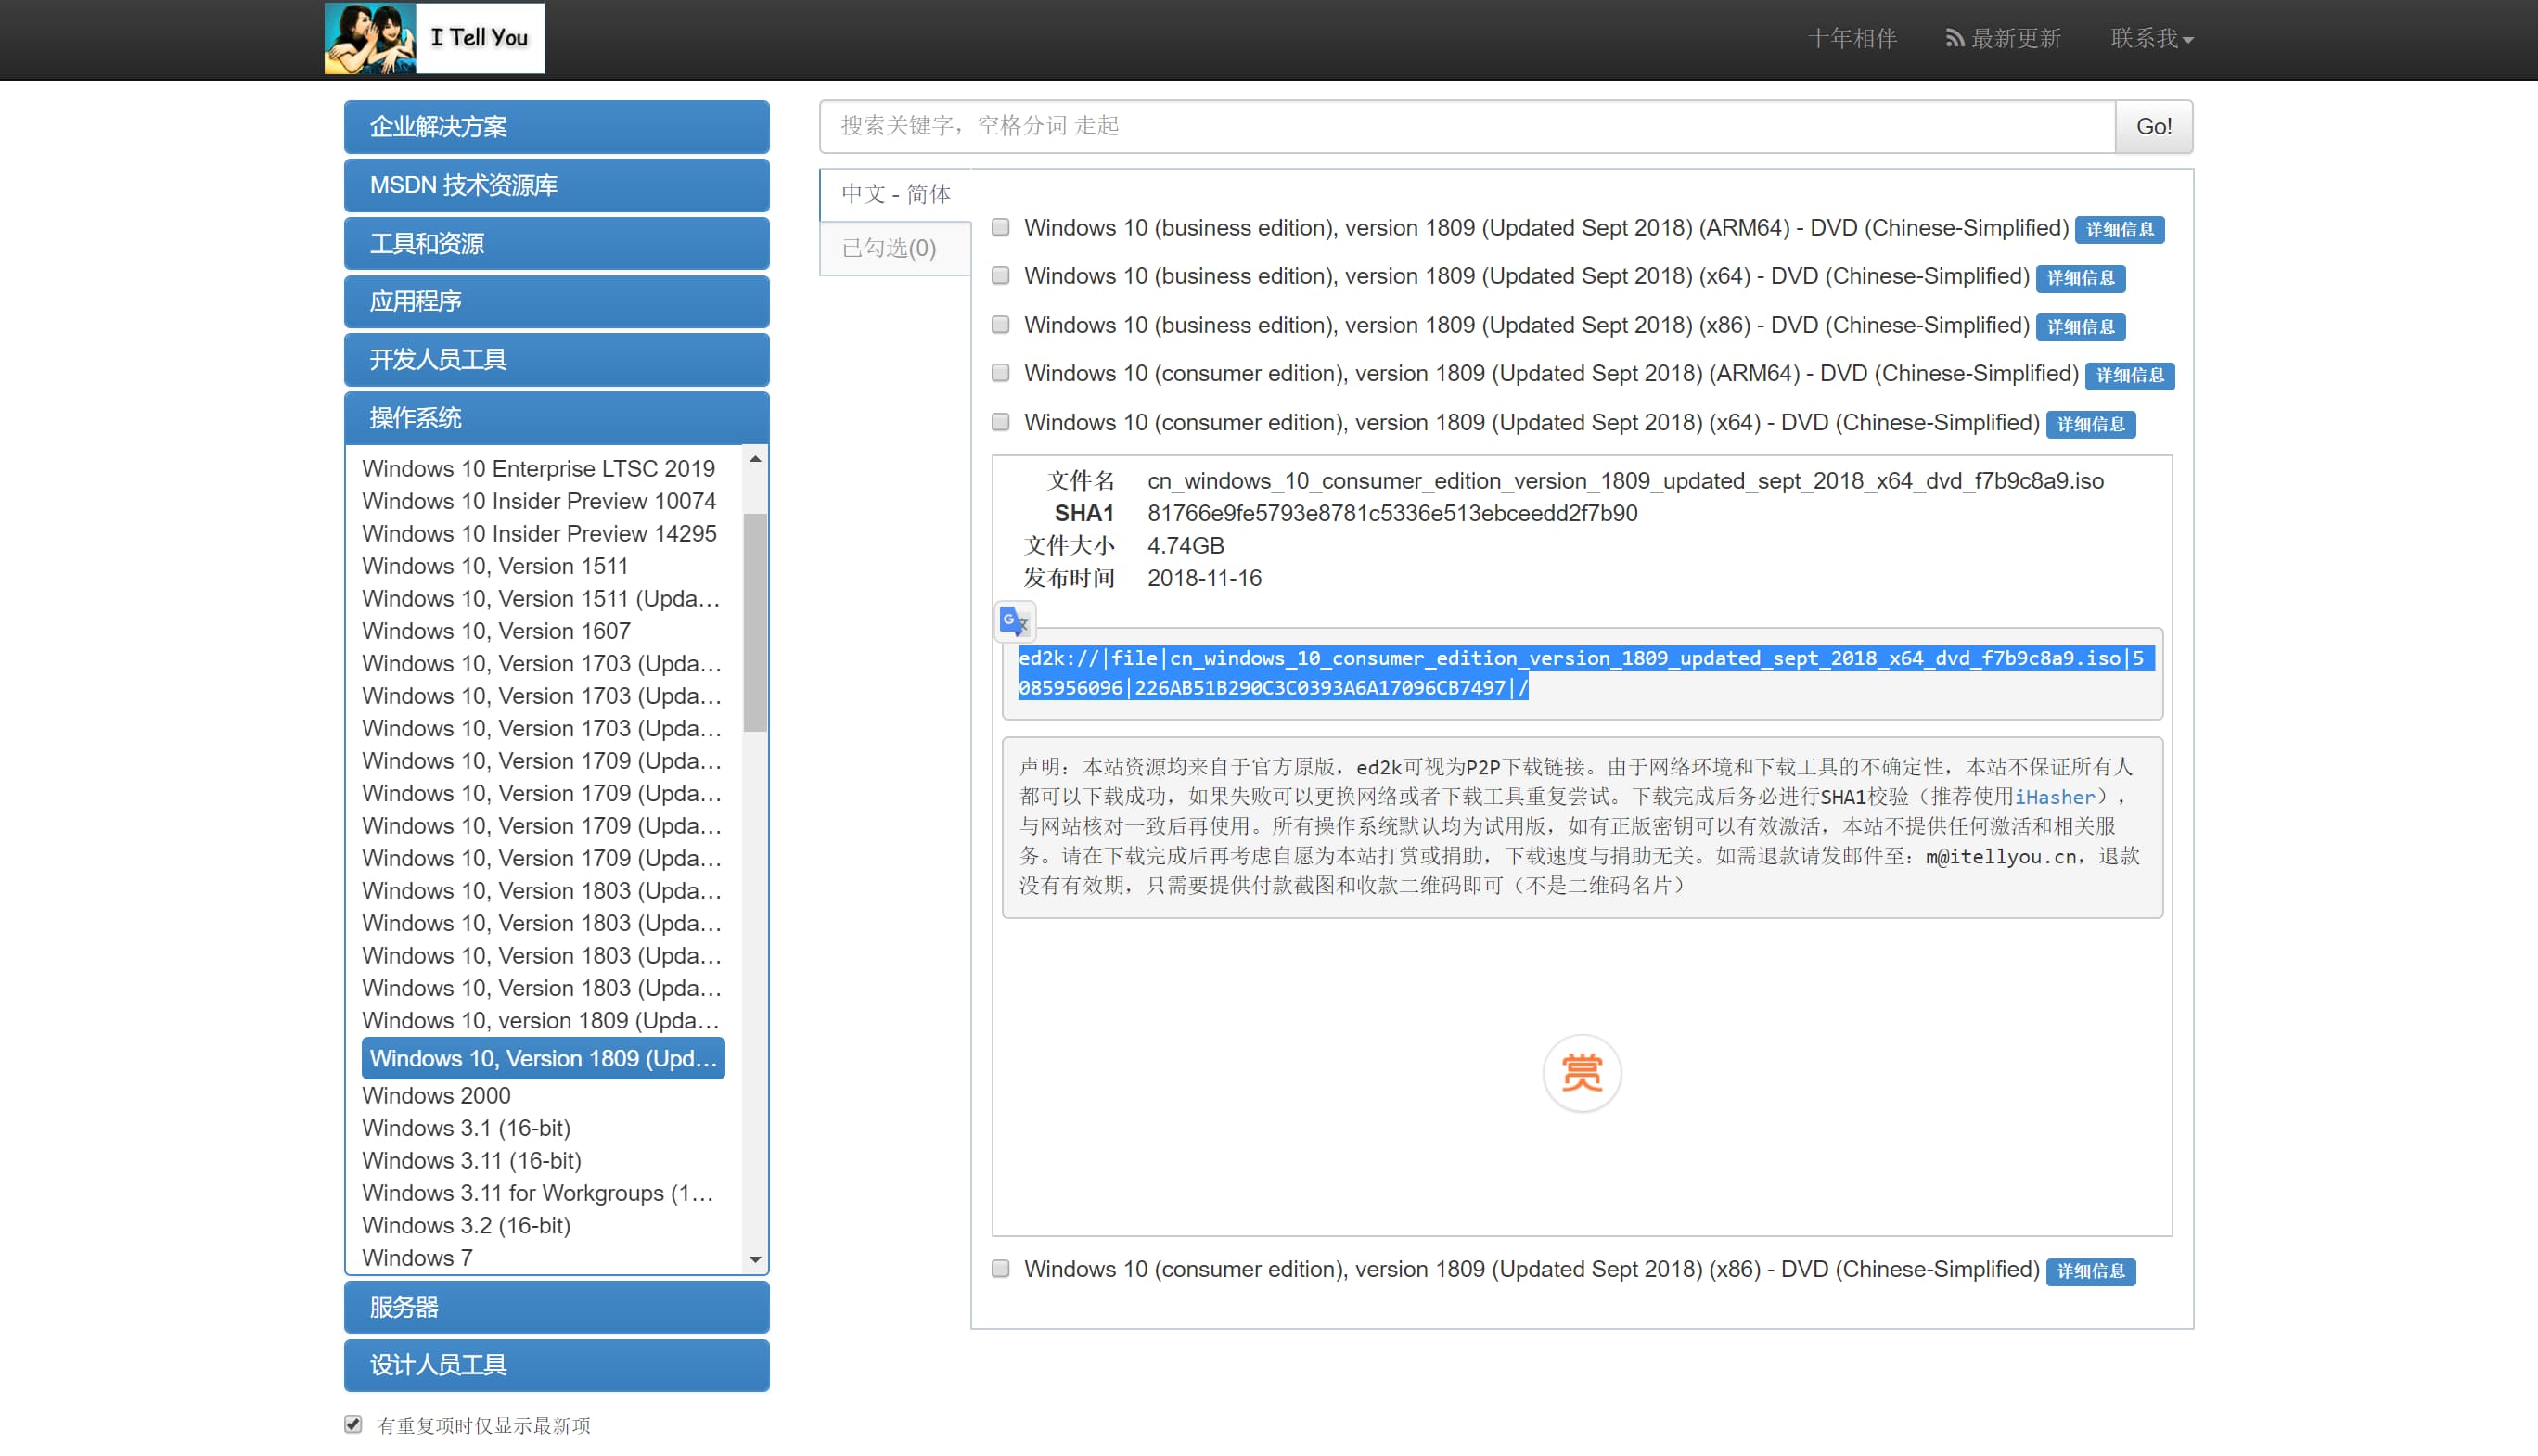2538x1456 pixels.
Task: Expand the 服务器 category section
Action: coord(556,1306)
